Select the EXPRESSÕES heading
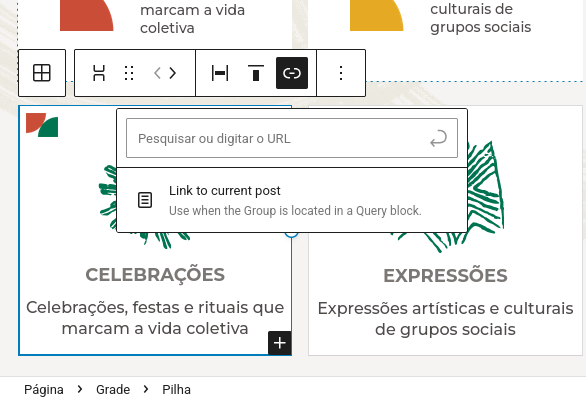 [445, 276]
